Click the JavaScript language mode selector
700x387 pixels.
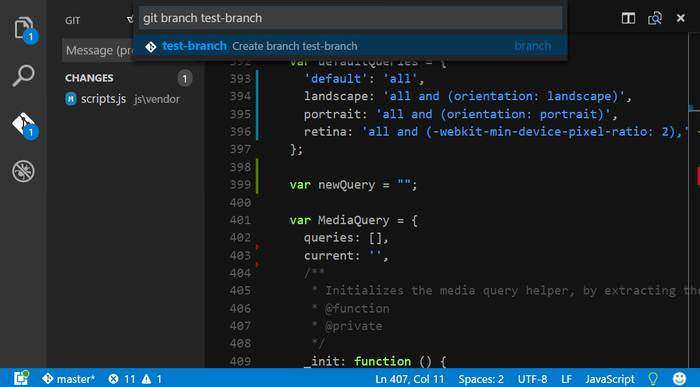[x=610, y=379]
